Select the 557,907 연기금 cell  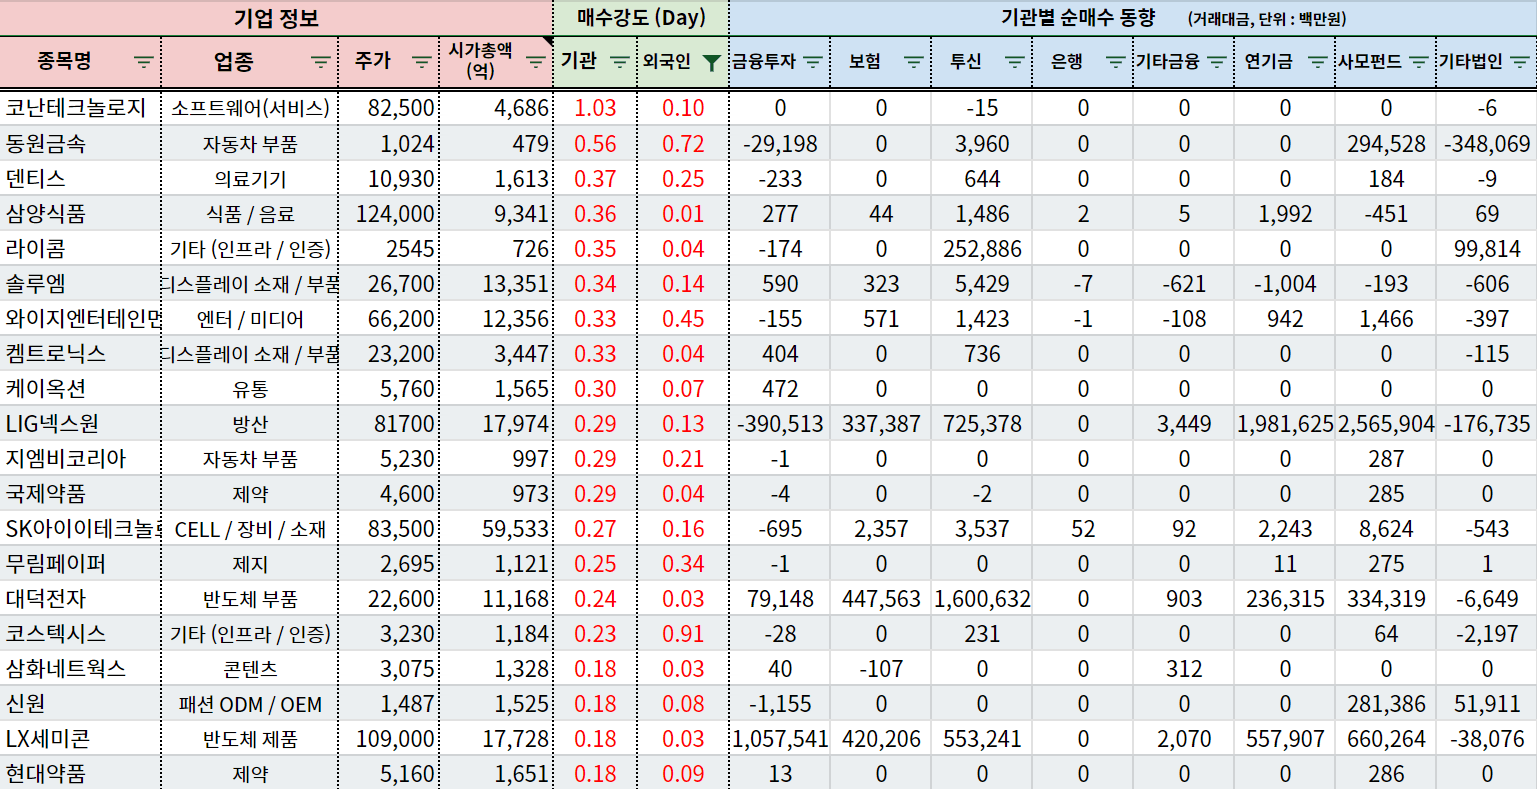1285,738
